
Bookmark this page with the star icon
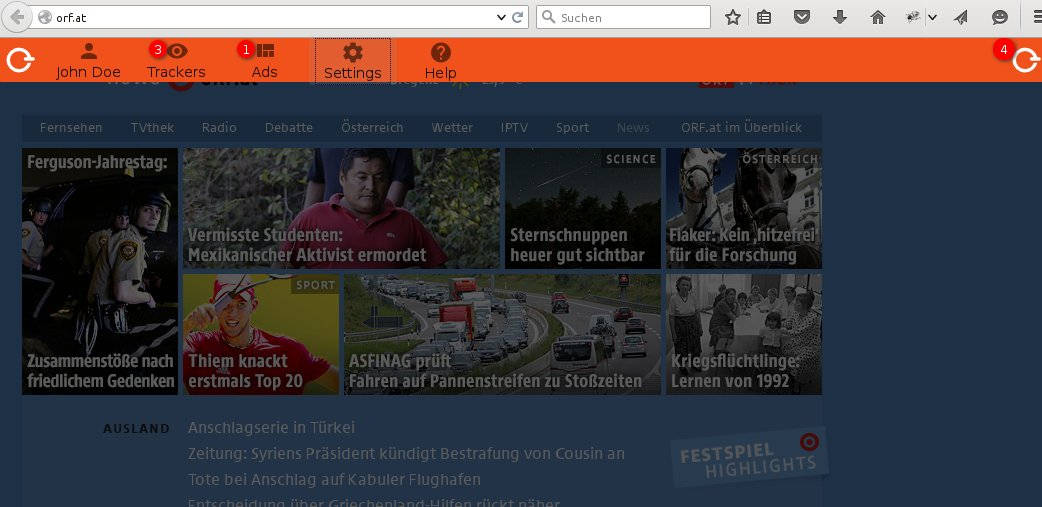click(733, 17)
